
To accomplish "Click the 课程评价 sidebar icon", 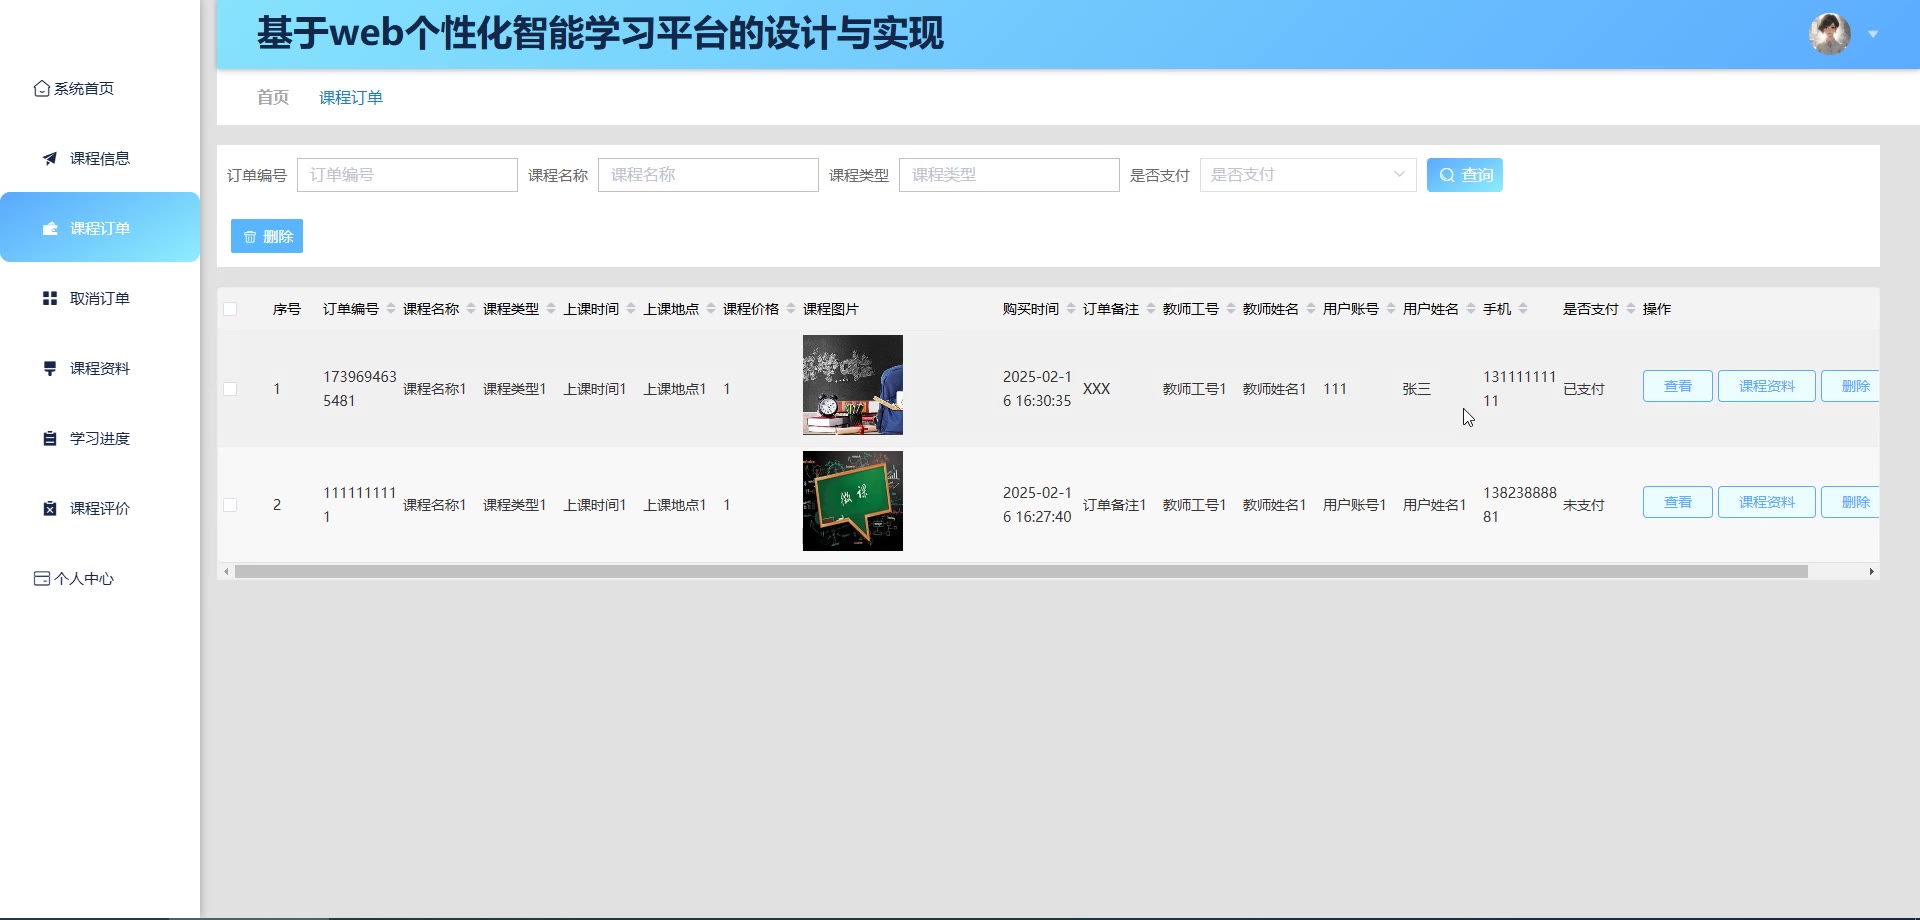I will [50, 509].
